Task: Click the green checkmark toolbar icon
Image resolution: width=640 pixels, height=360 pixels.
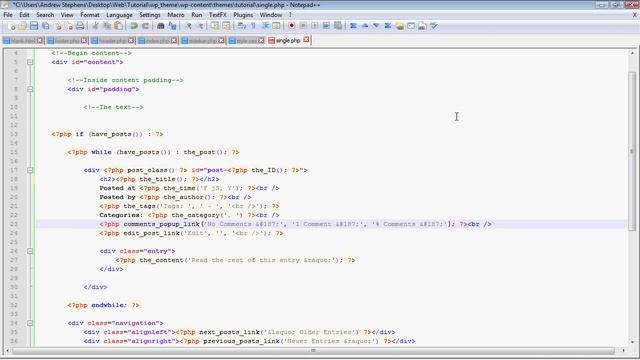Action: (x=434, y=26)
